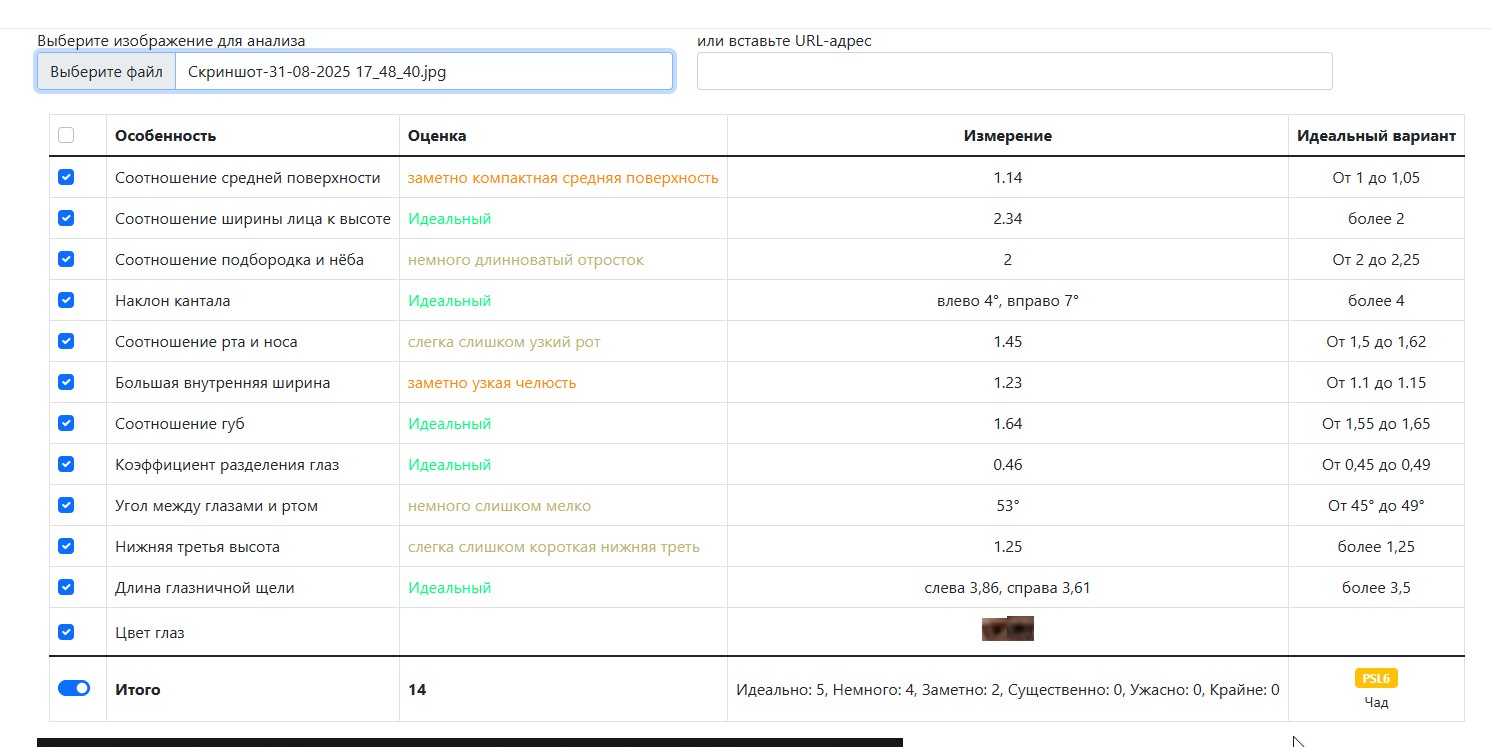Viewport: 1491px width, 747px height.
Task: Disable the 'Наклон кантала' row checkbox
Action: [x=66, y=300]
